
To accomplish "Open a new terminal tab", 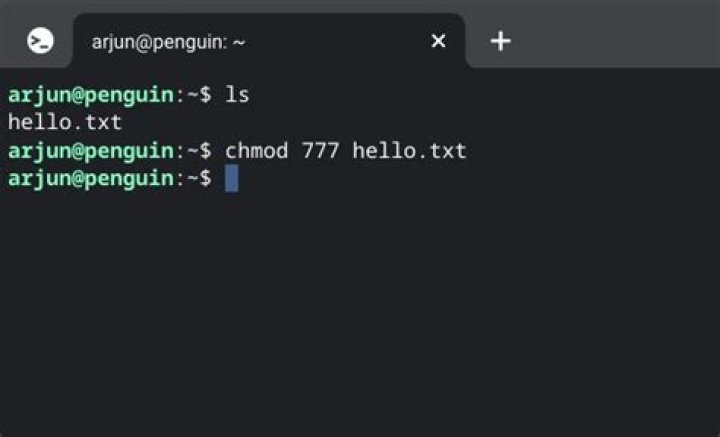I will (x=500, y=41).
